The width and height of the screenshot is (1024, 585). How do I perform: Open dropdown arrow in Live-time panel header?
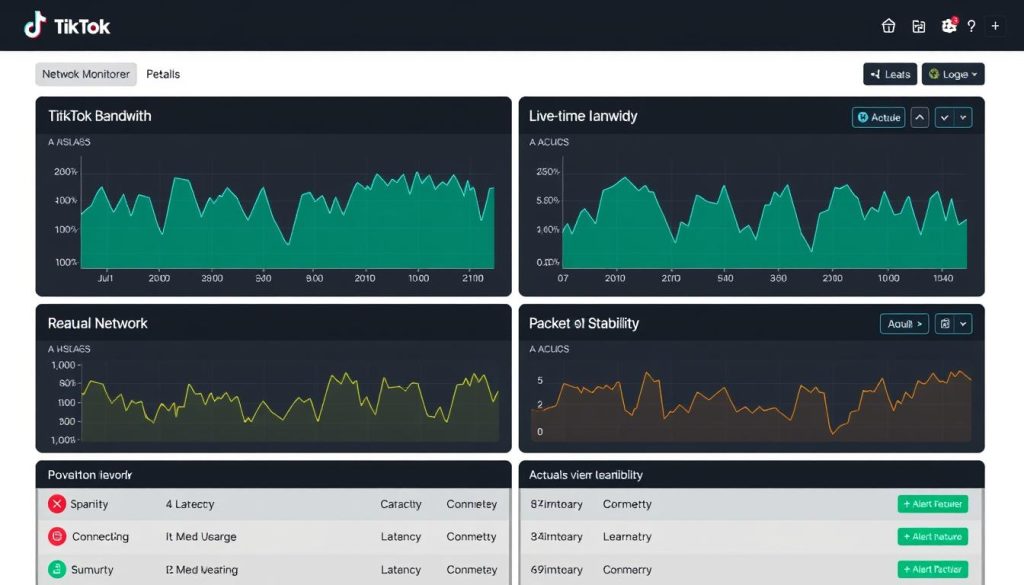pos(963,118)
